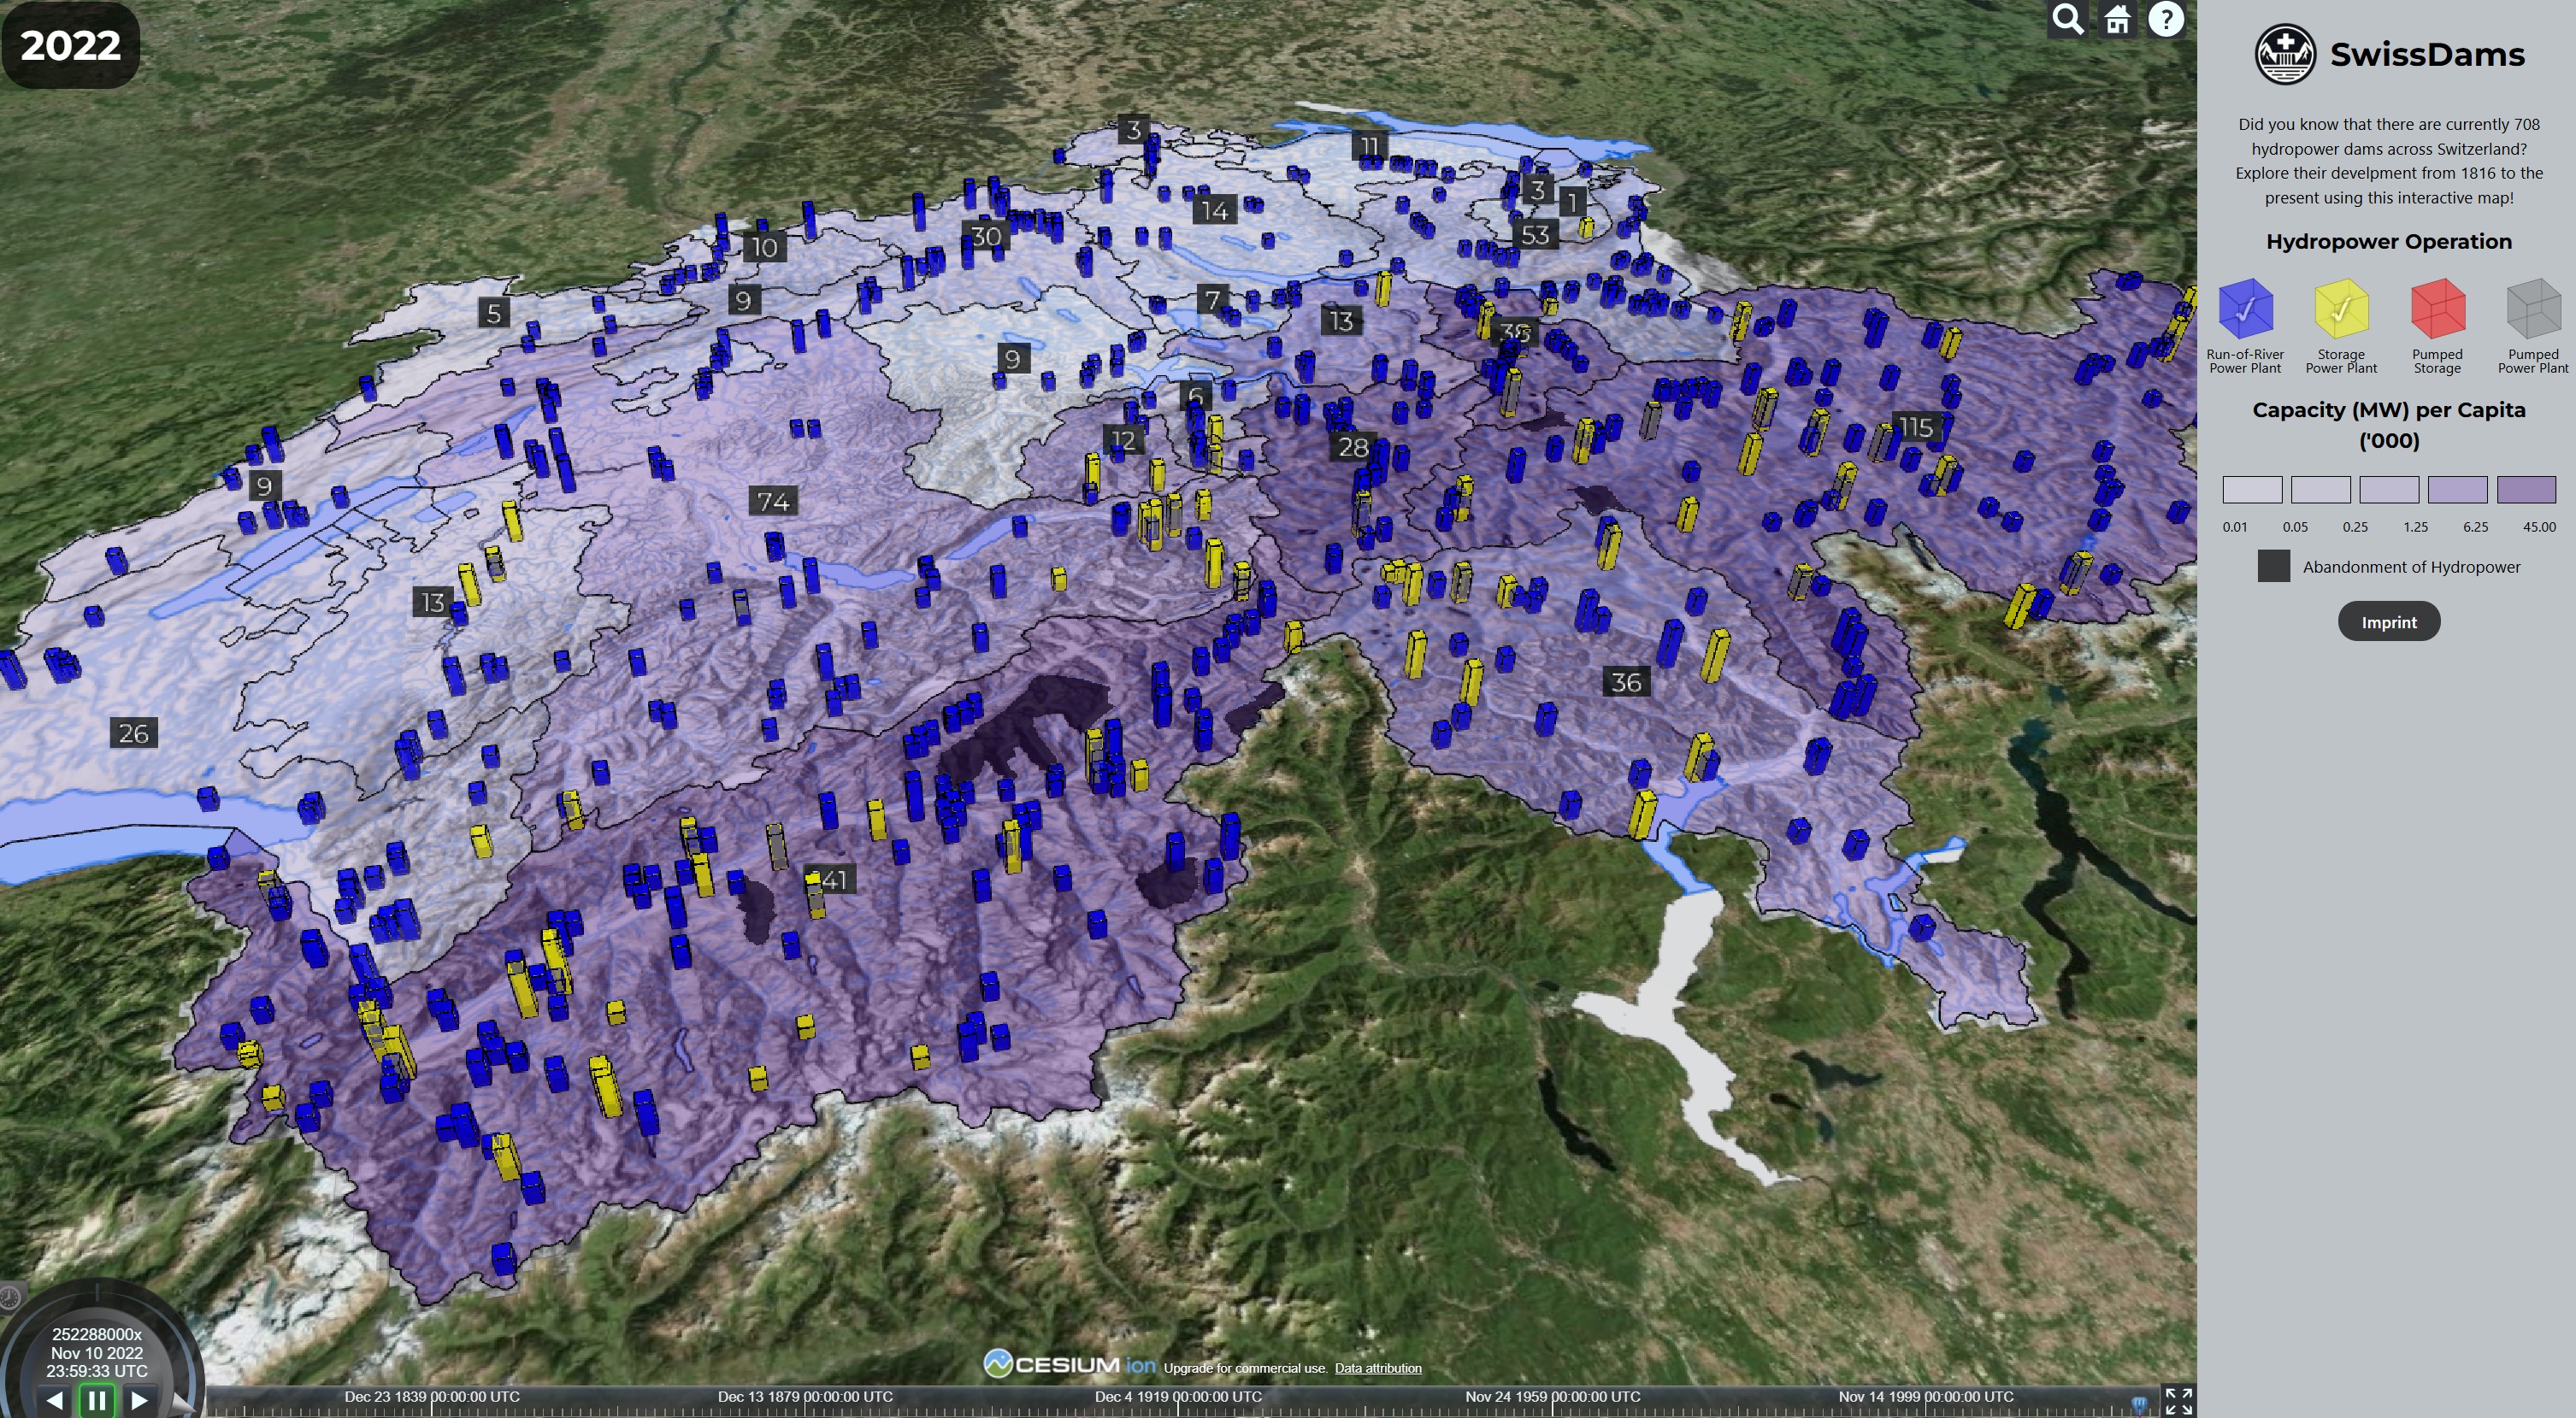Open the help question mark button

[2166, 19]
